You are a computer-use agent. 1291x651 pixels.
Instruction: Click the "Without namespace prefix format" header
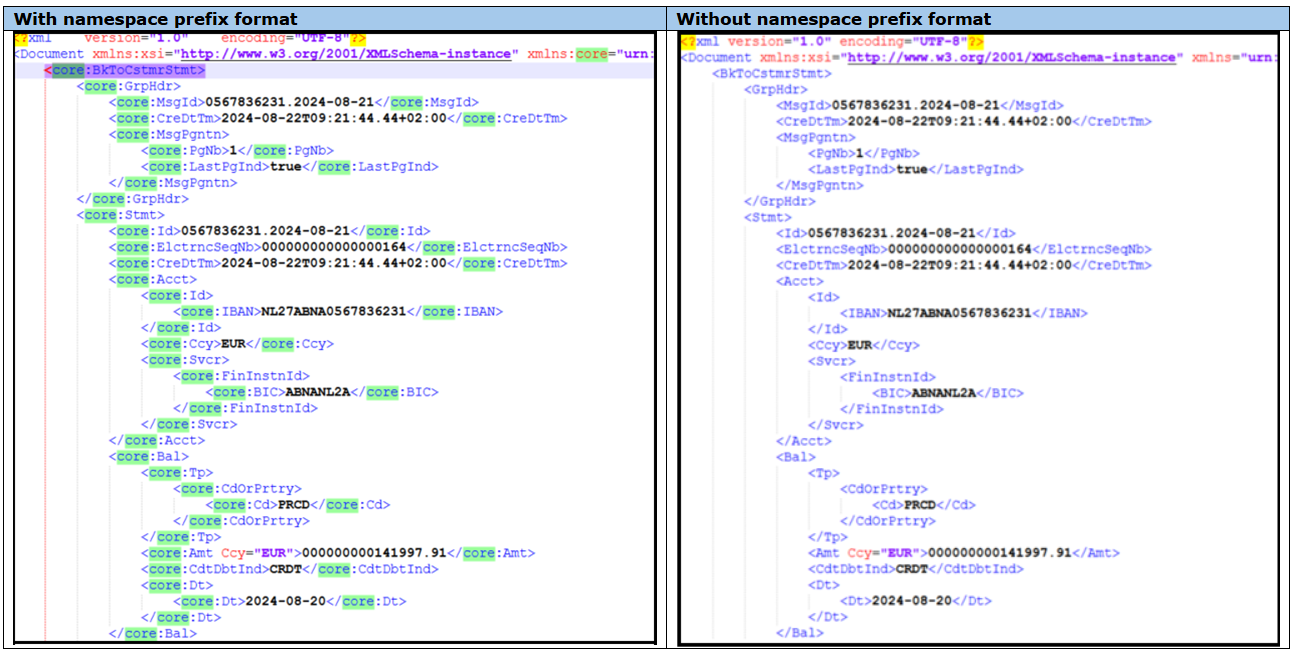click(x=834, y=18)
